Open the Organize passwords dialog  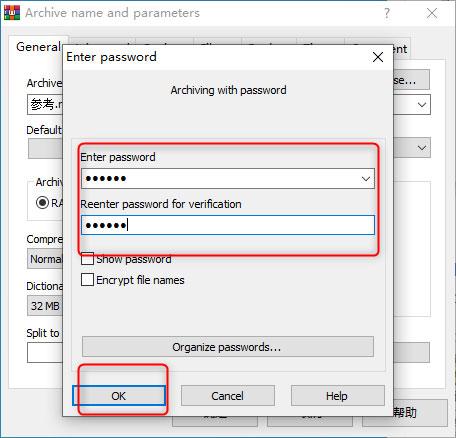[x=228, y=347]
